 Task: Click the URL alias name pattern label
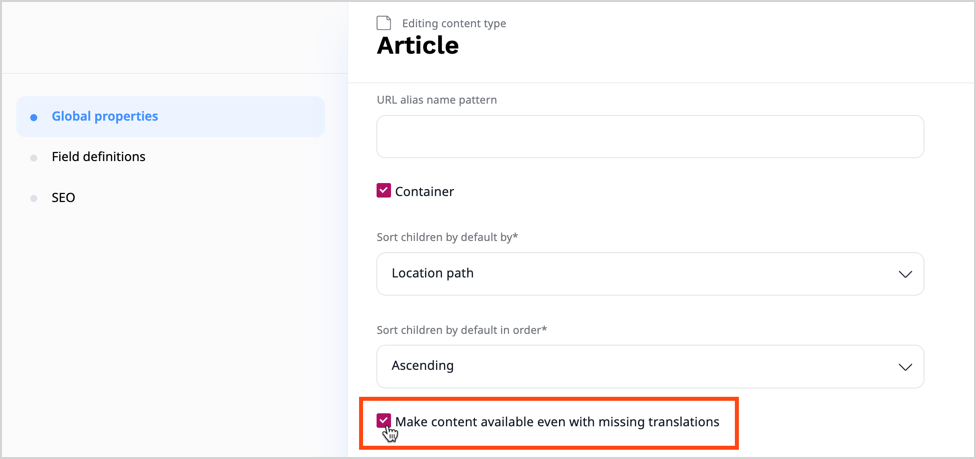coord(437,100)
